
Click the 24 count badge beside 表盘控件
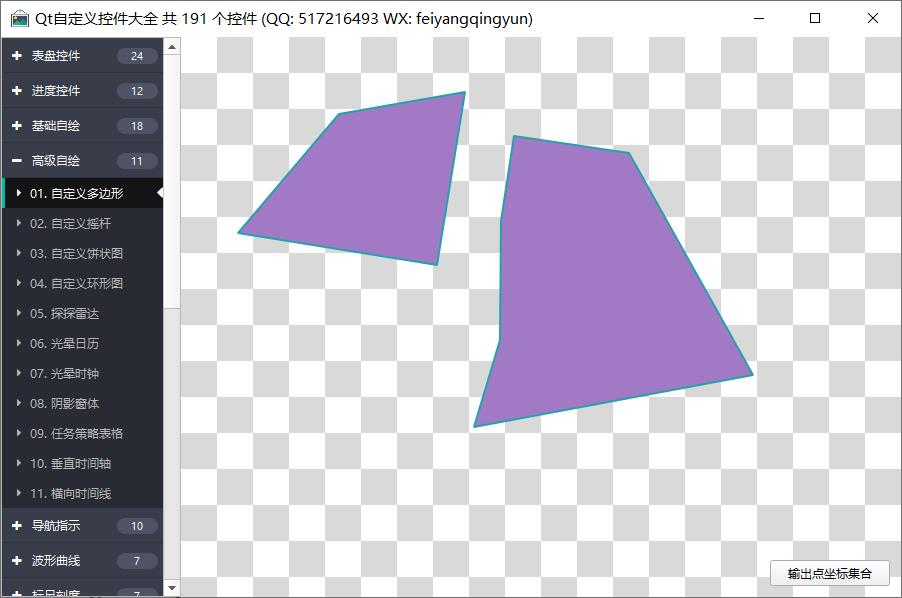(x=137, y=56)
